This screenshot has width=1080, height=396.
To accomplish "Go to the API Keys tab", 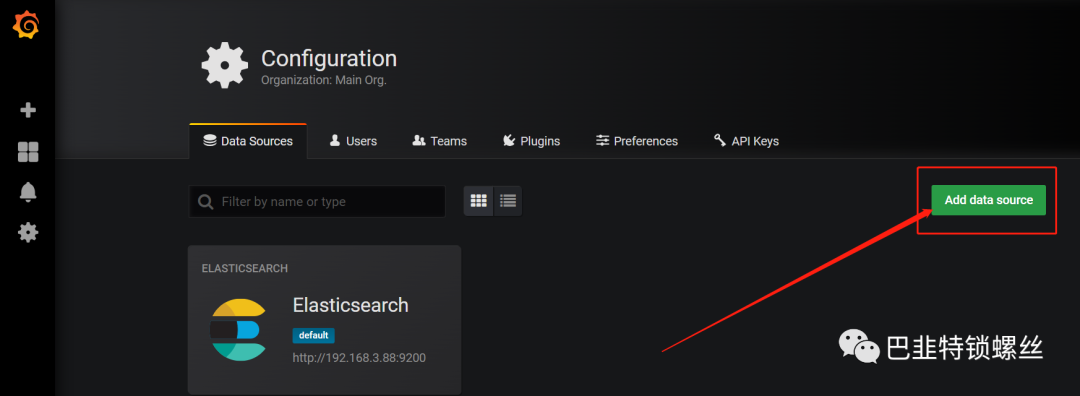I will pos(747,141).
